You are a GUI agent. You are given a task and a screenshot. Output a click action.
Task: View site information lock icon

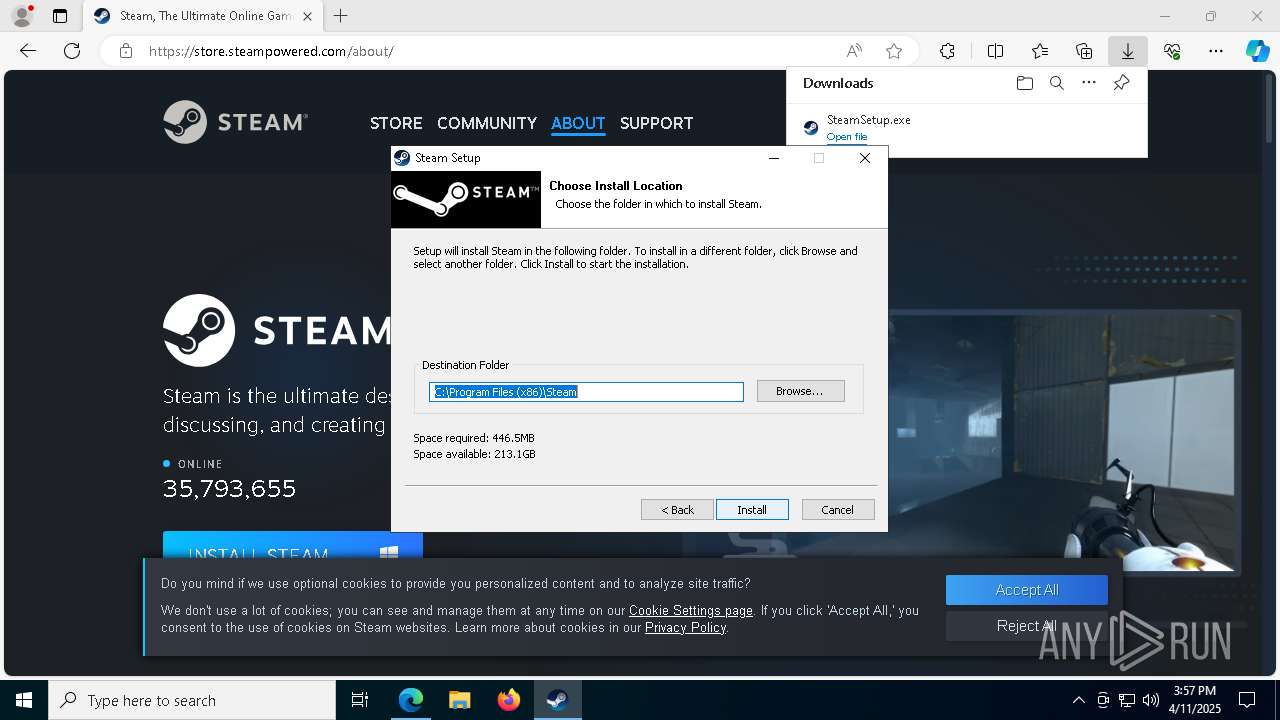[126, 51]
